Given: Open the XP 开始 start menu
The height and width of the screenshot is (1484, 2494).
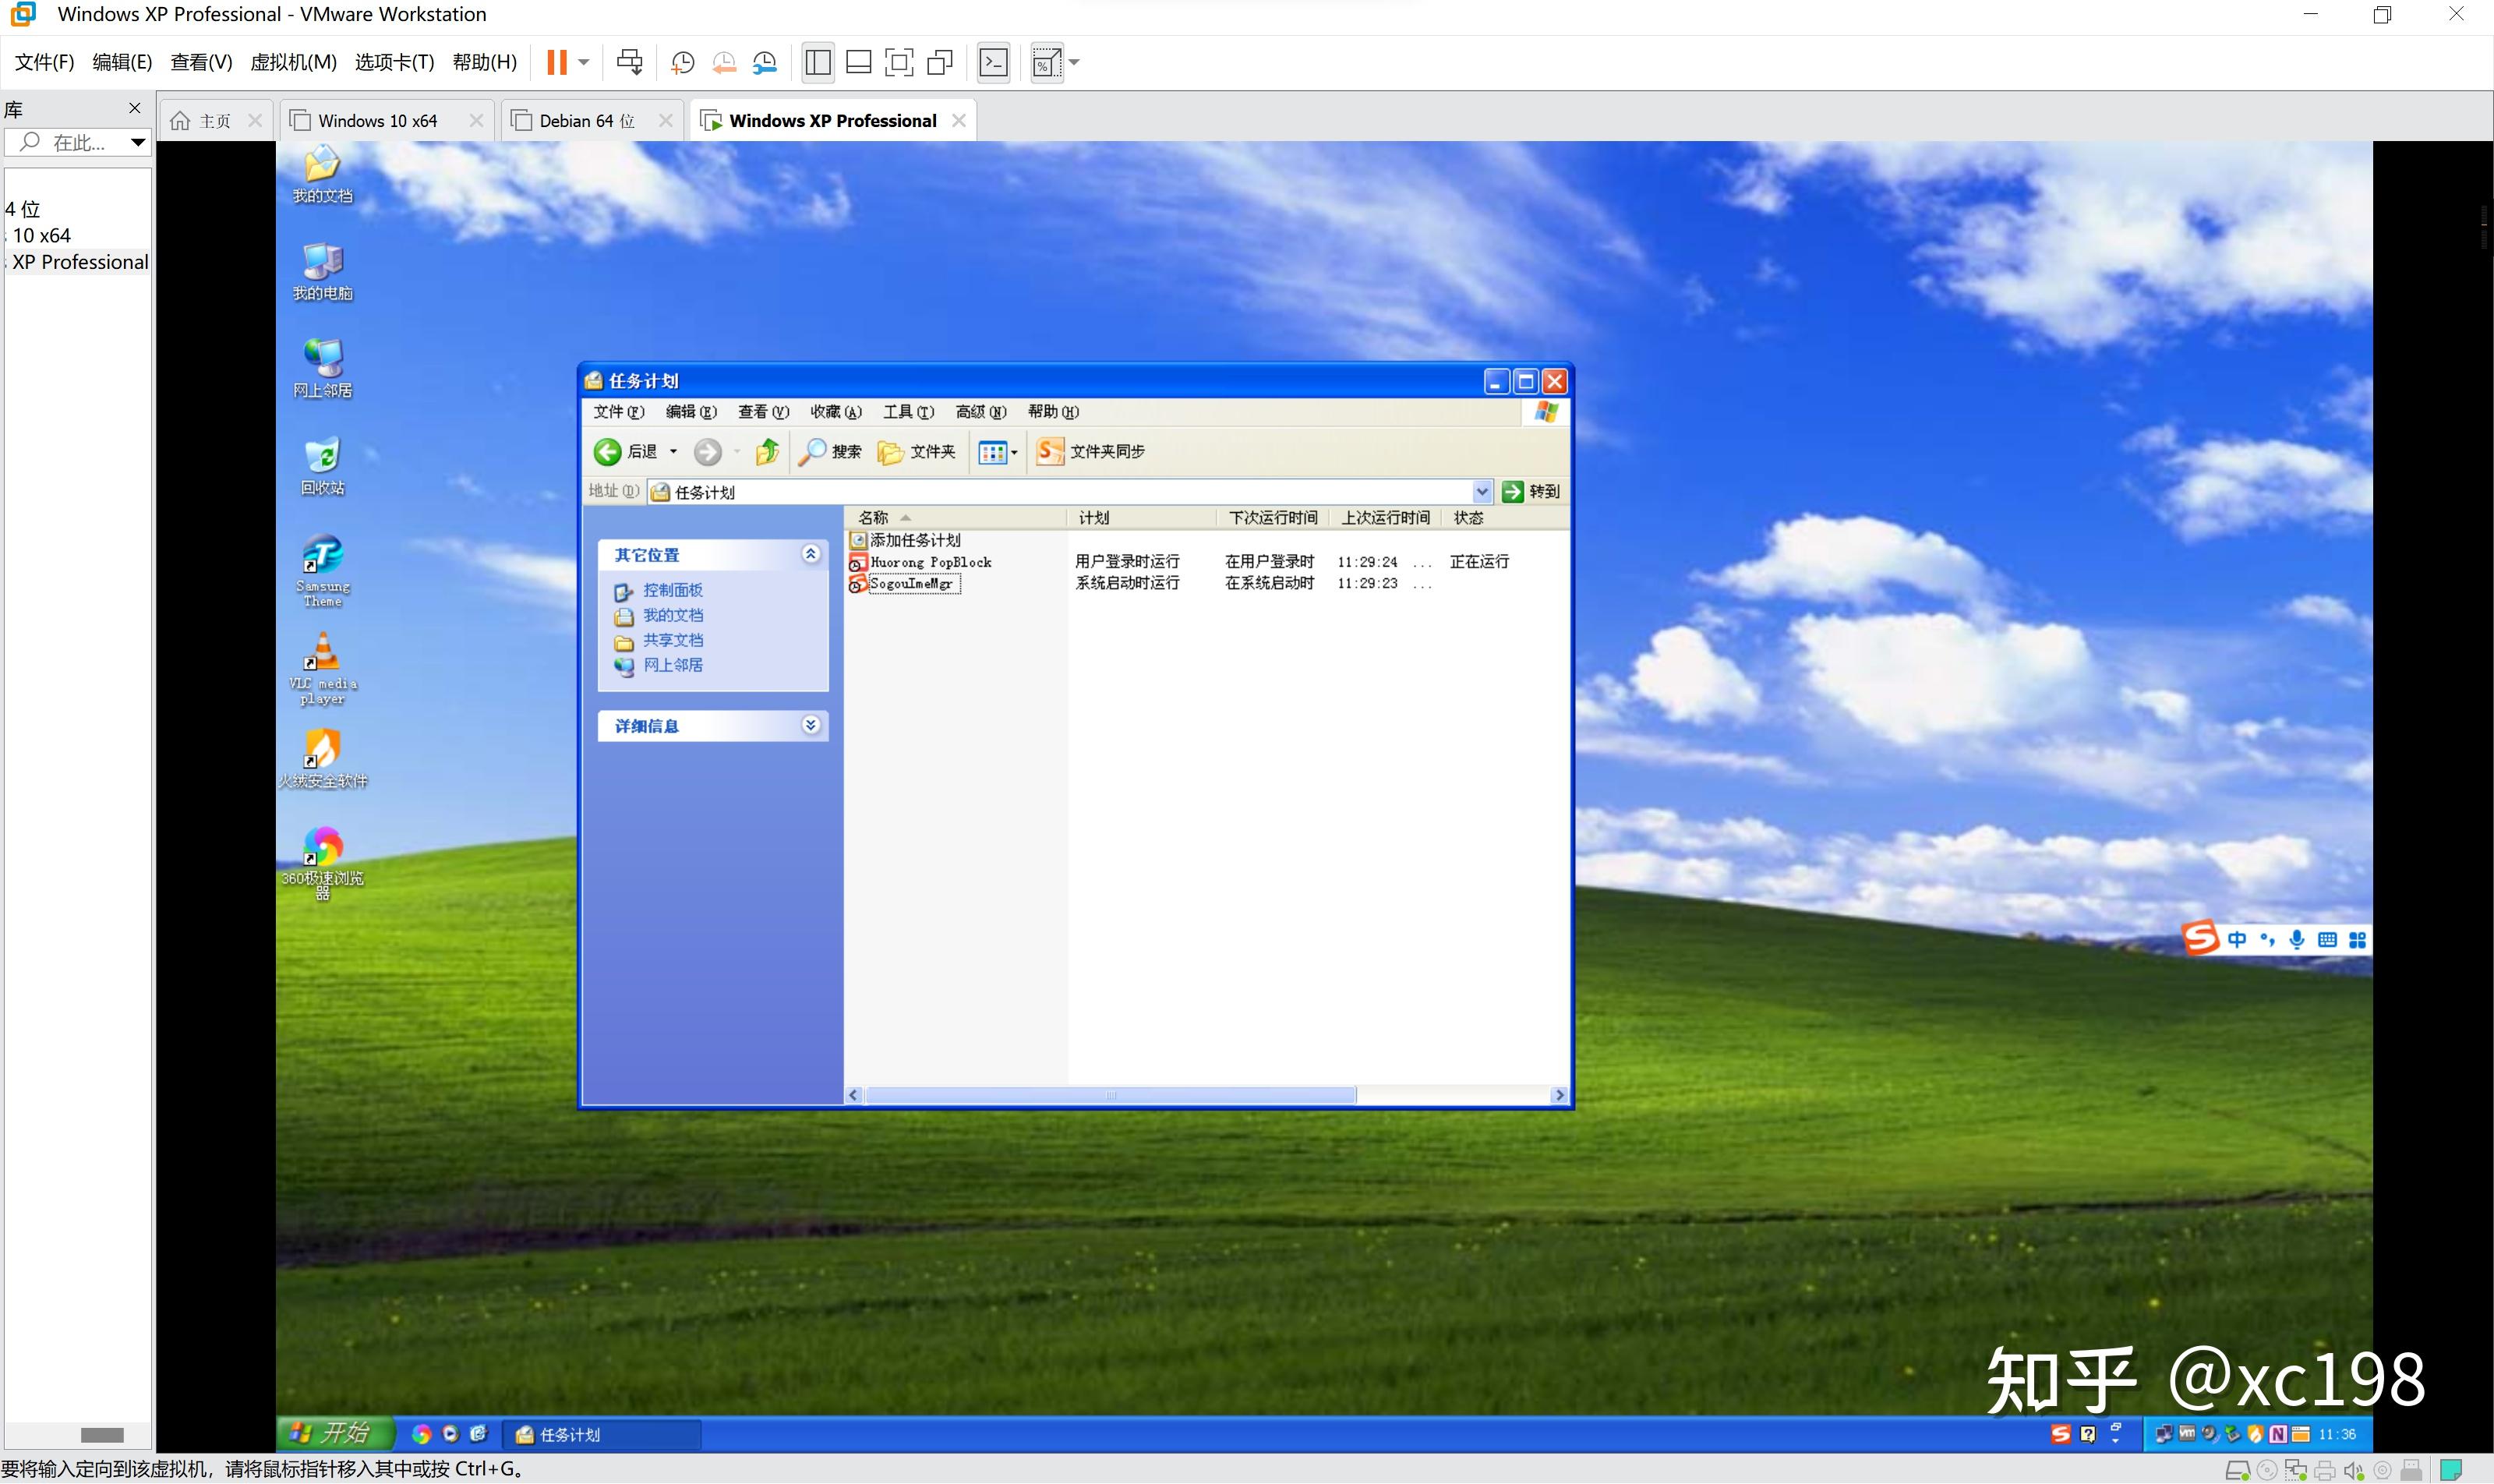Looking at the screenshot, I should [336, 1435].
